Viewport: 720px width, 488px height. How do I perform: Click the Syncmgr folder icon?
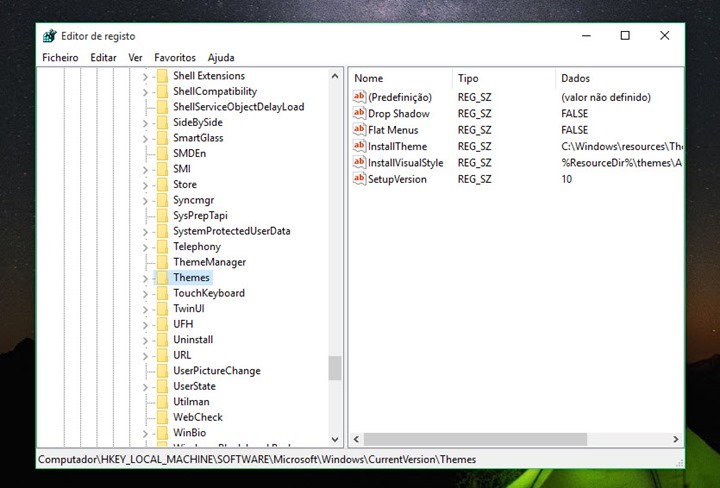[x=163, y=200]
